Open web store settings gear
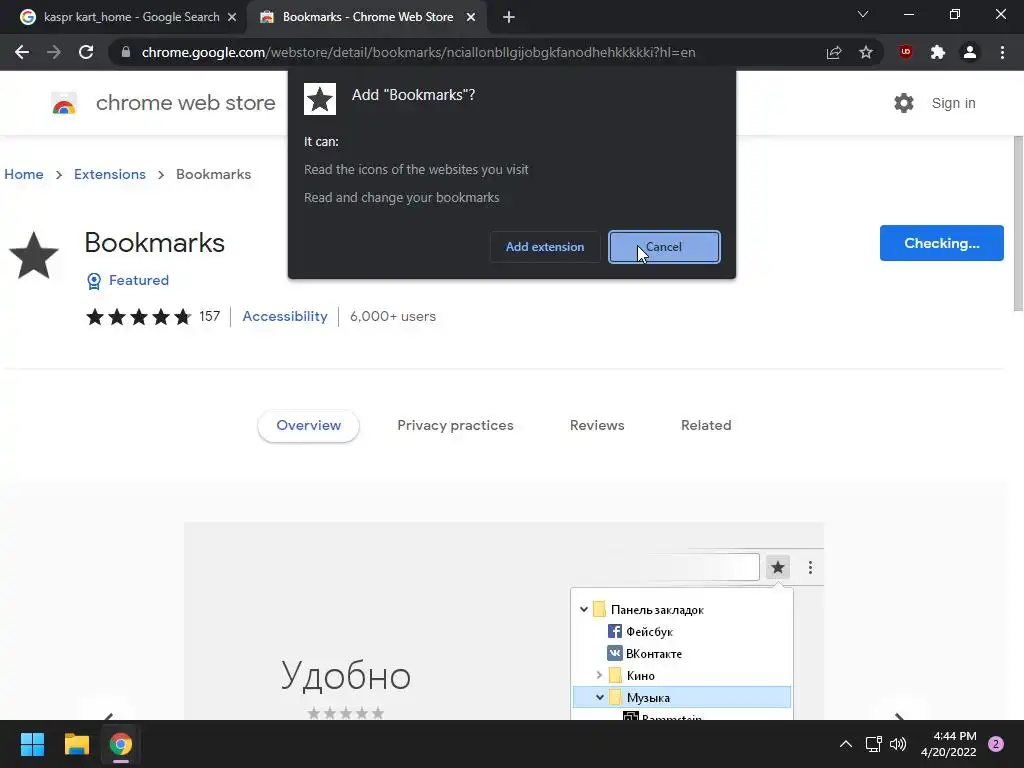Image resolution: width=1024 pixels, height=768 pixels. pos(904,103)
